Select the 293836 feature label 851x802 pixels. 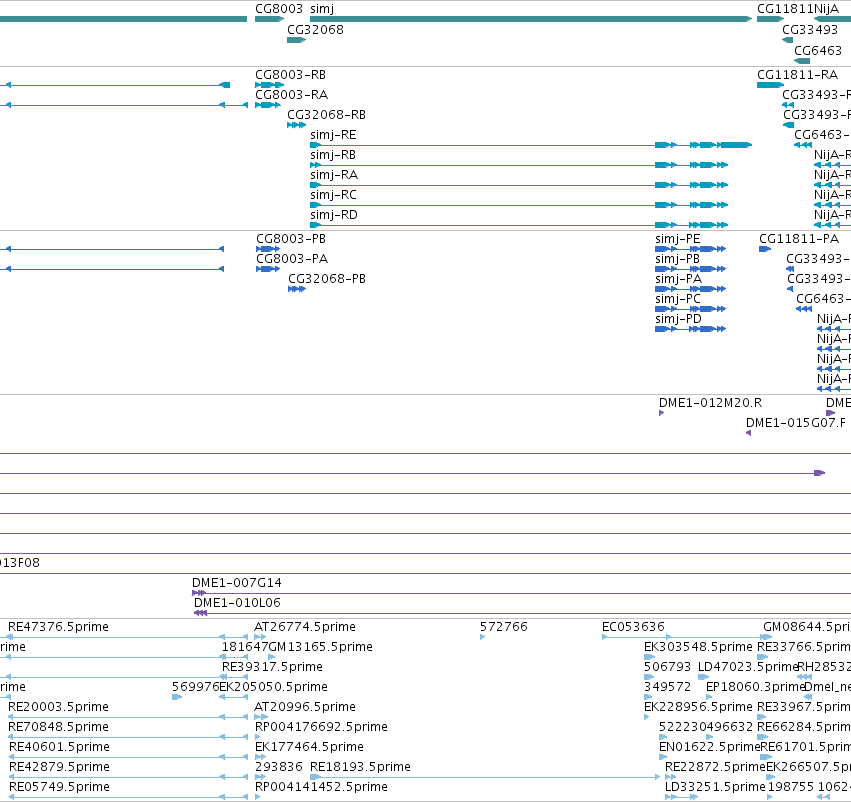pyautogui.click(x=279, y=768)
